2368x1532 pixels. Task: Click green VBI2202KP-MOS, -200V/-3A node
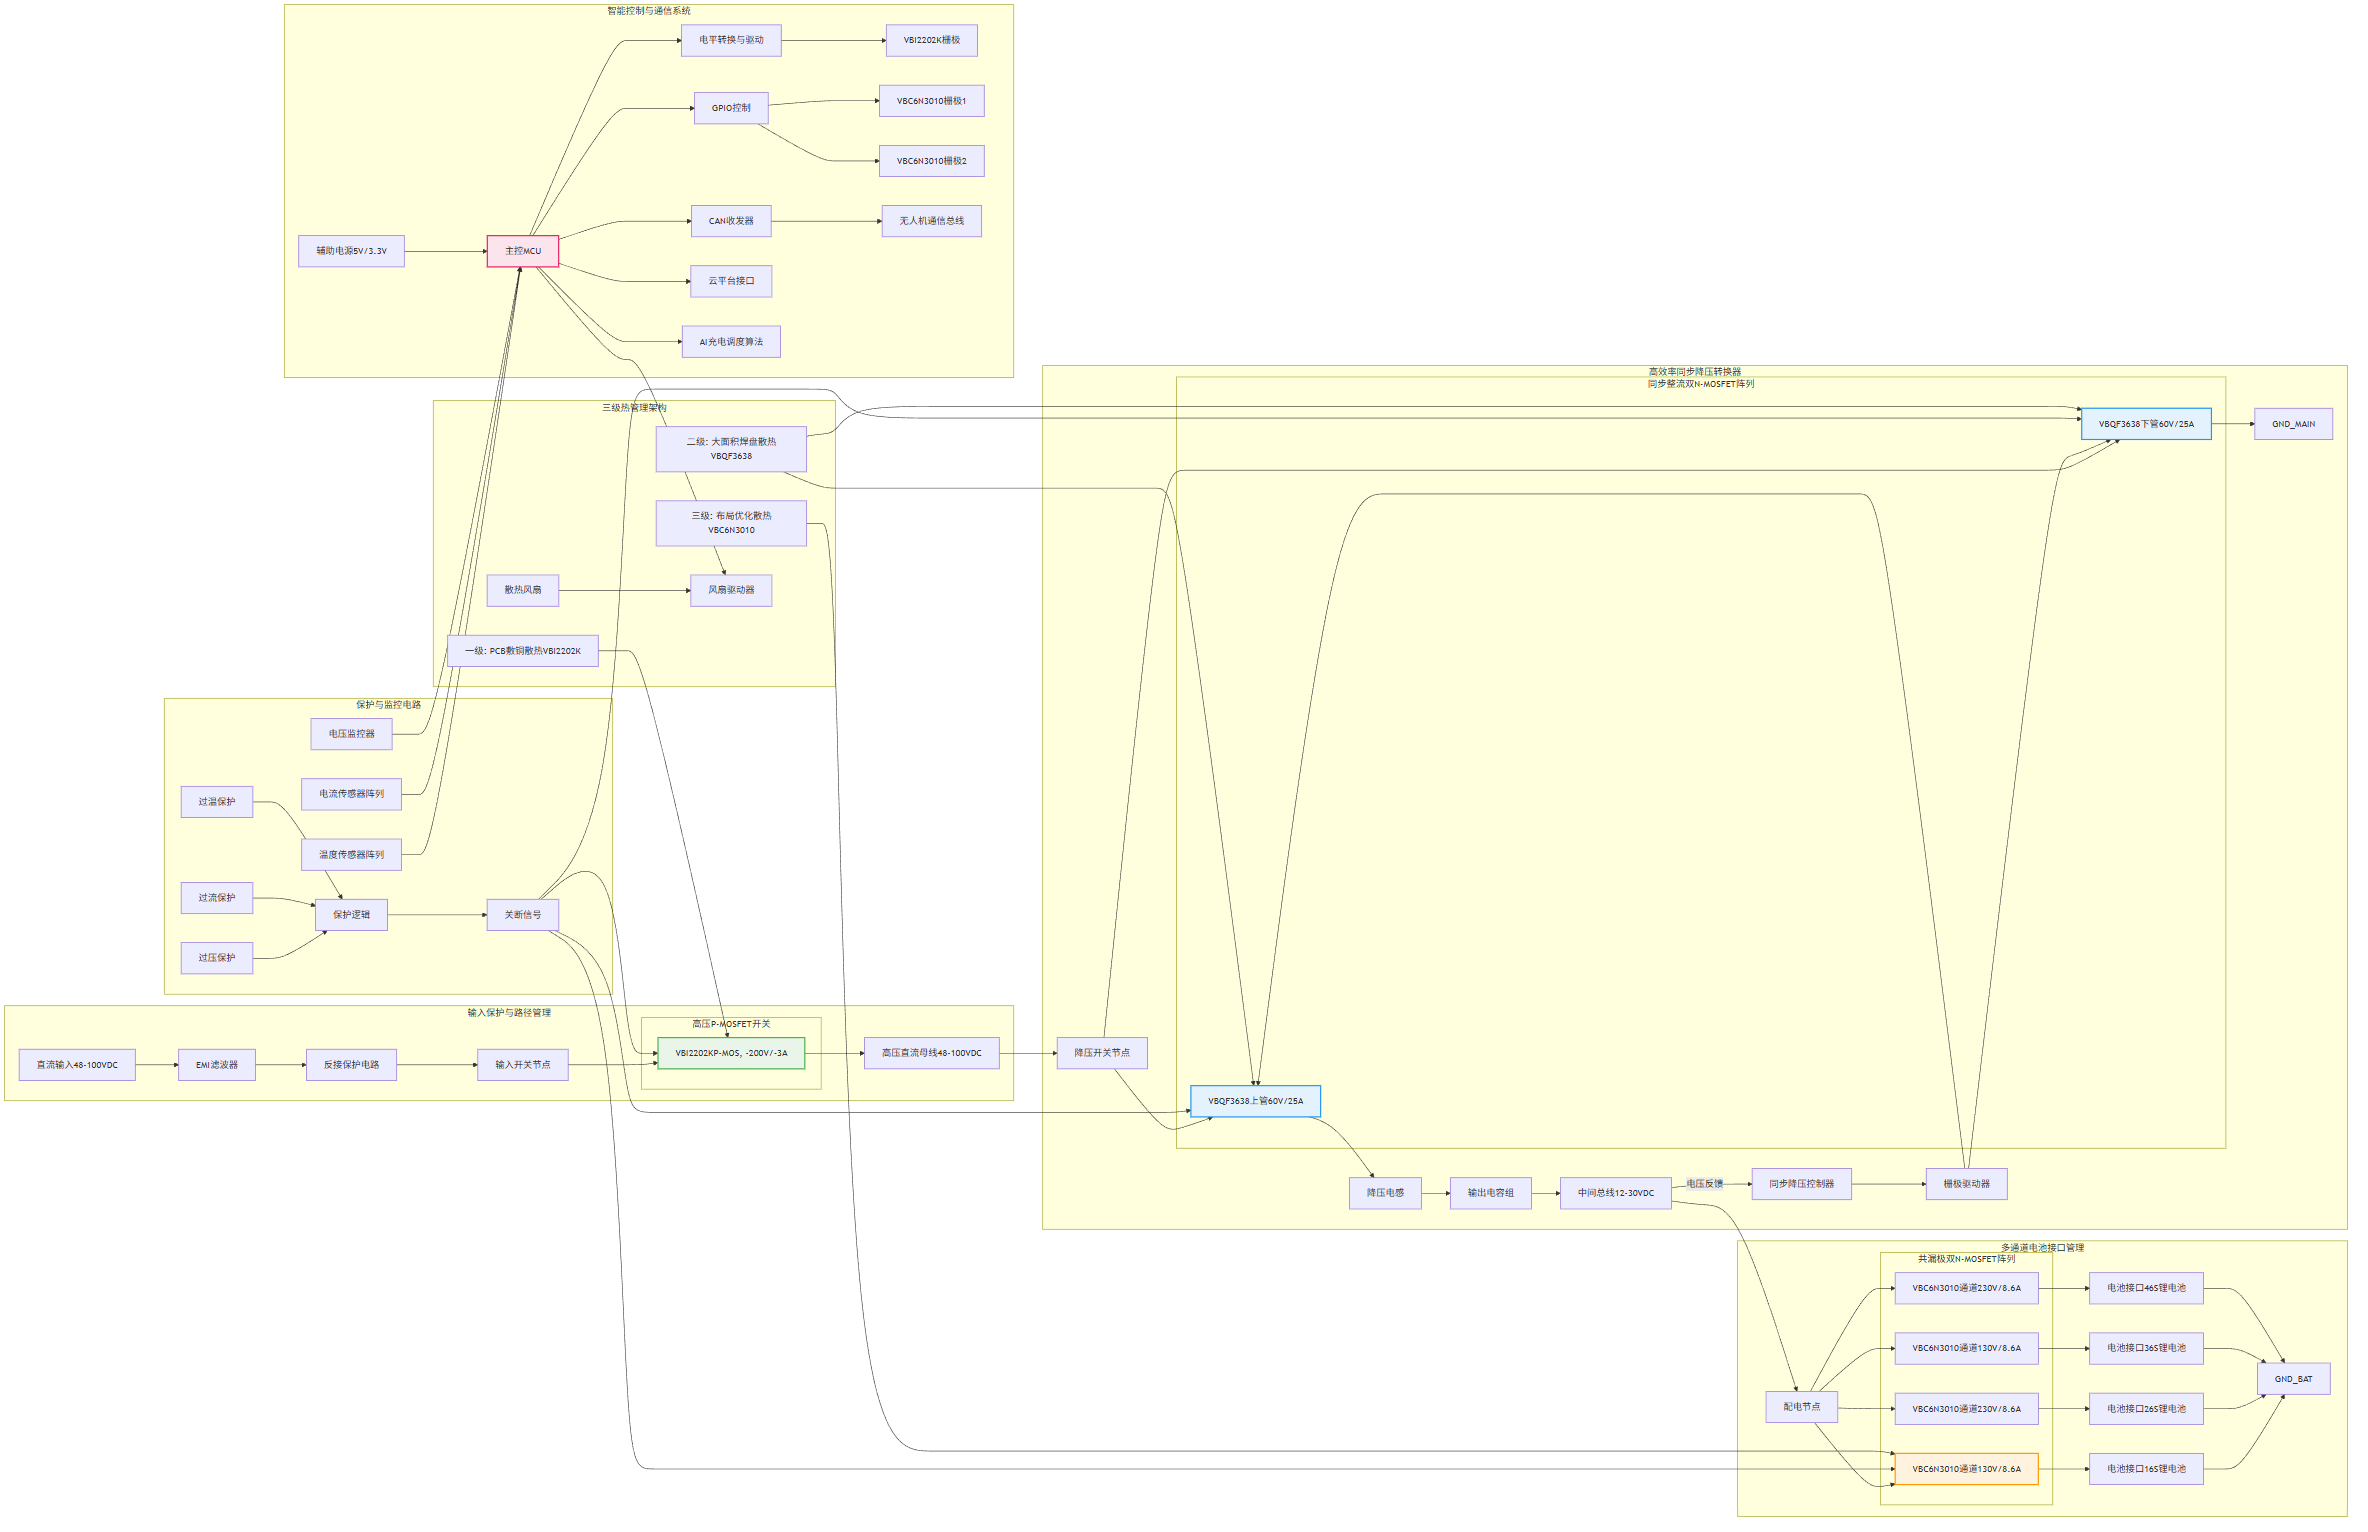coord(731,1053)
